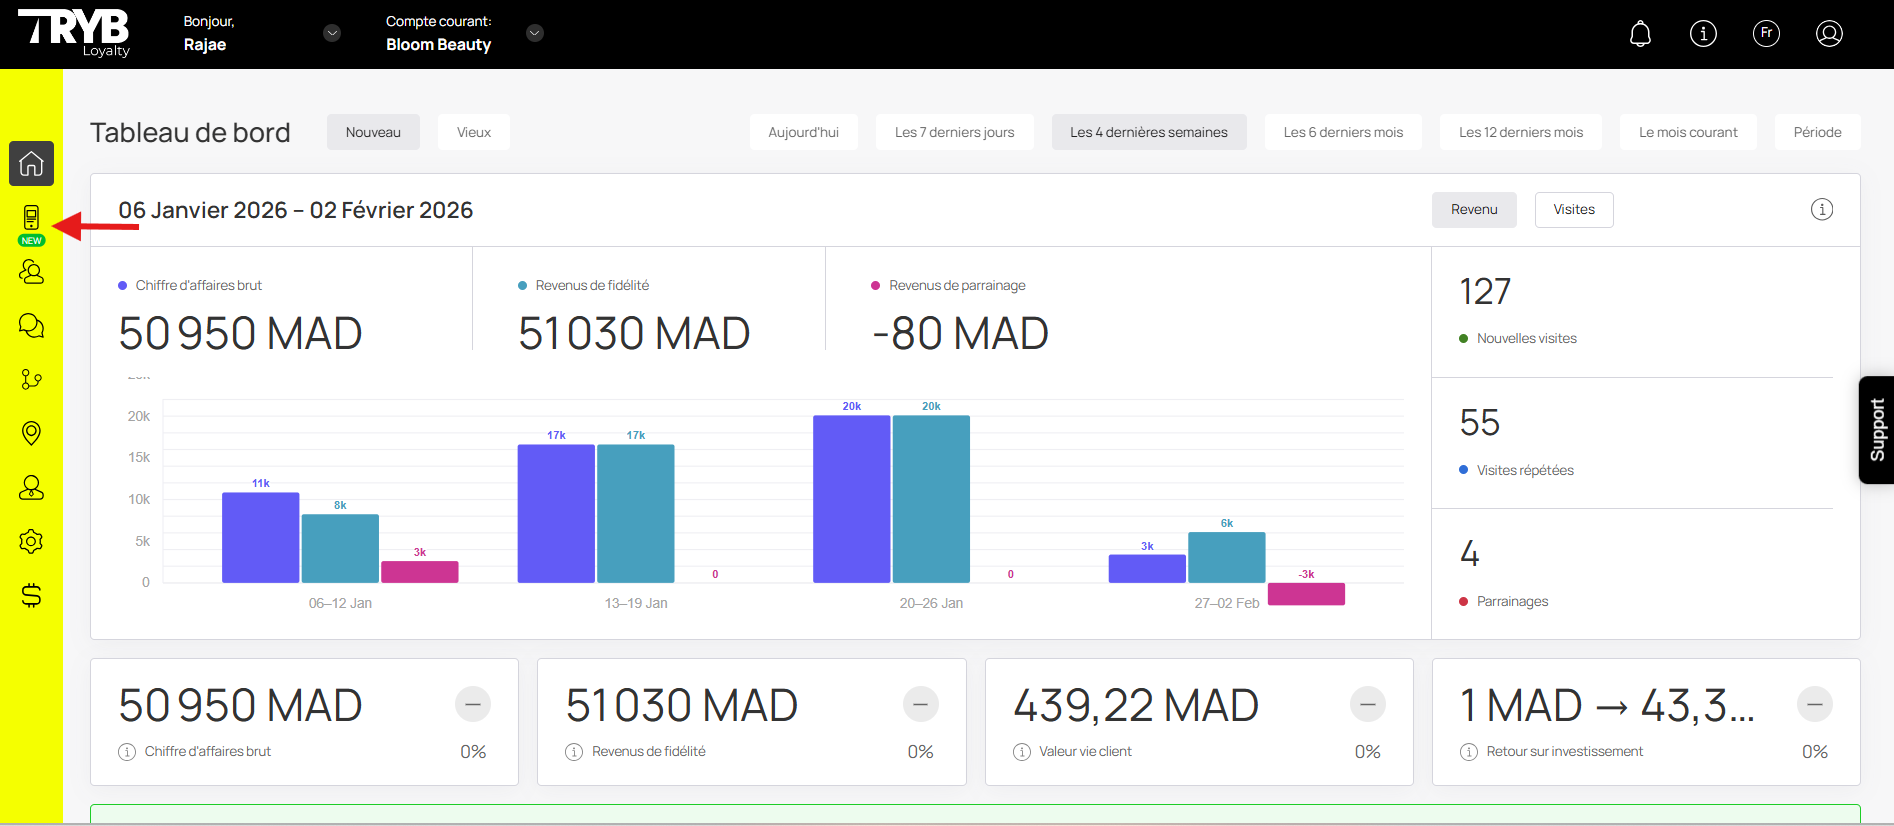Expand the Bonjour Rajae user dropdown

[332, 33]
